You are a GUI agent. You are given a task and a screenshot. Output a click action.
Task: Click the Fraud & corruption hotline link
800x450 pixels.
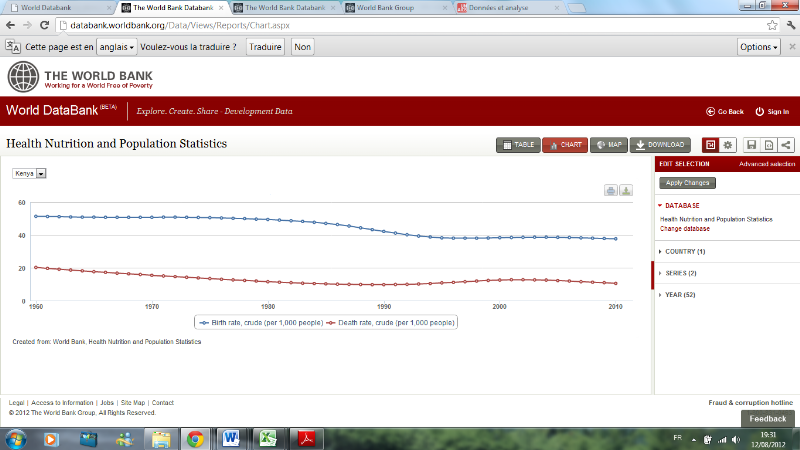point(751,403)
